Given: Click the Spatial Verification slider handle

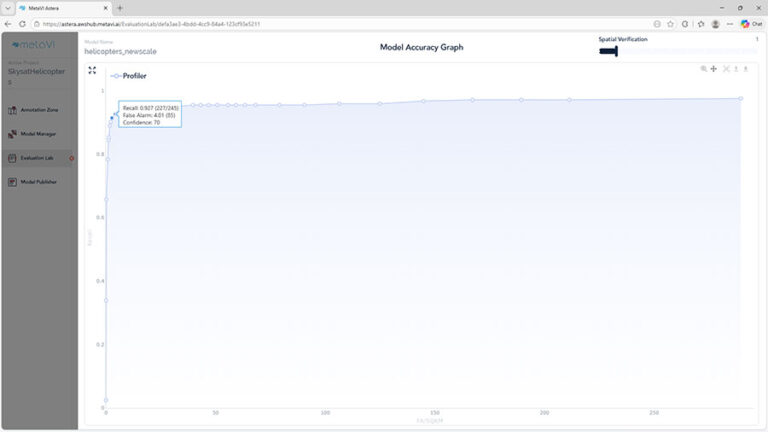Looking at the screenshot, I should click(x=616, y=51).
